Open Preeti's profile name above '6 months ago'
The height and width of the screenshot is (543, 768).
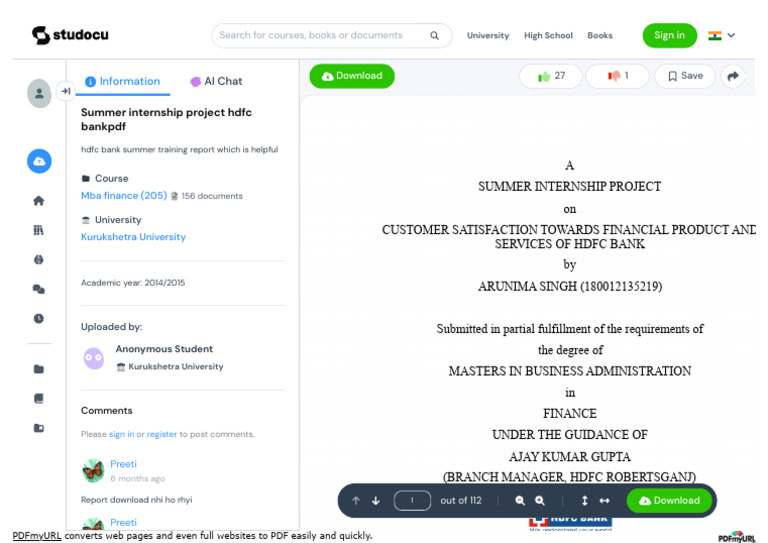[x=123, y=464]
